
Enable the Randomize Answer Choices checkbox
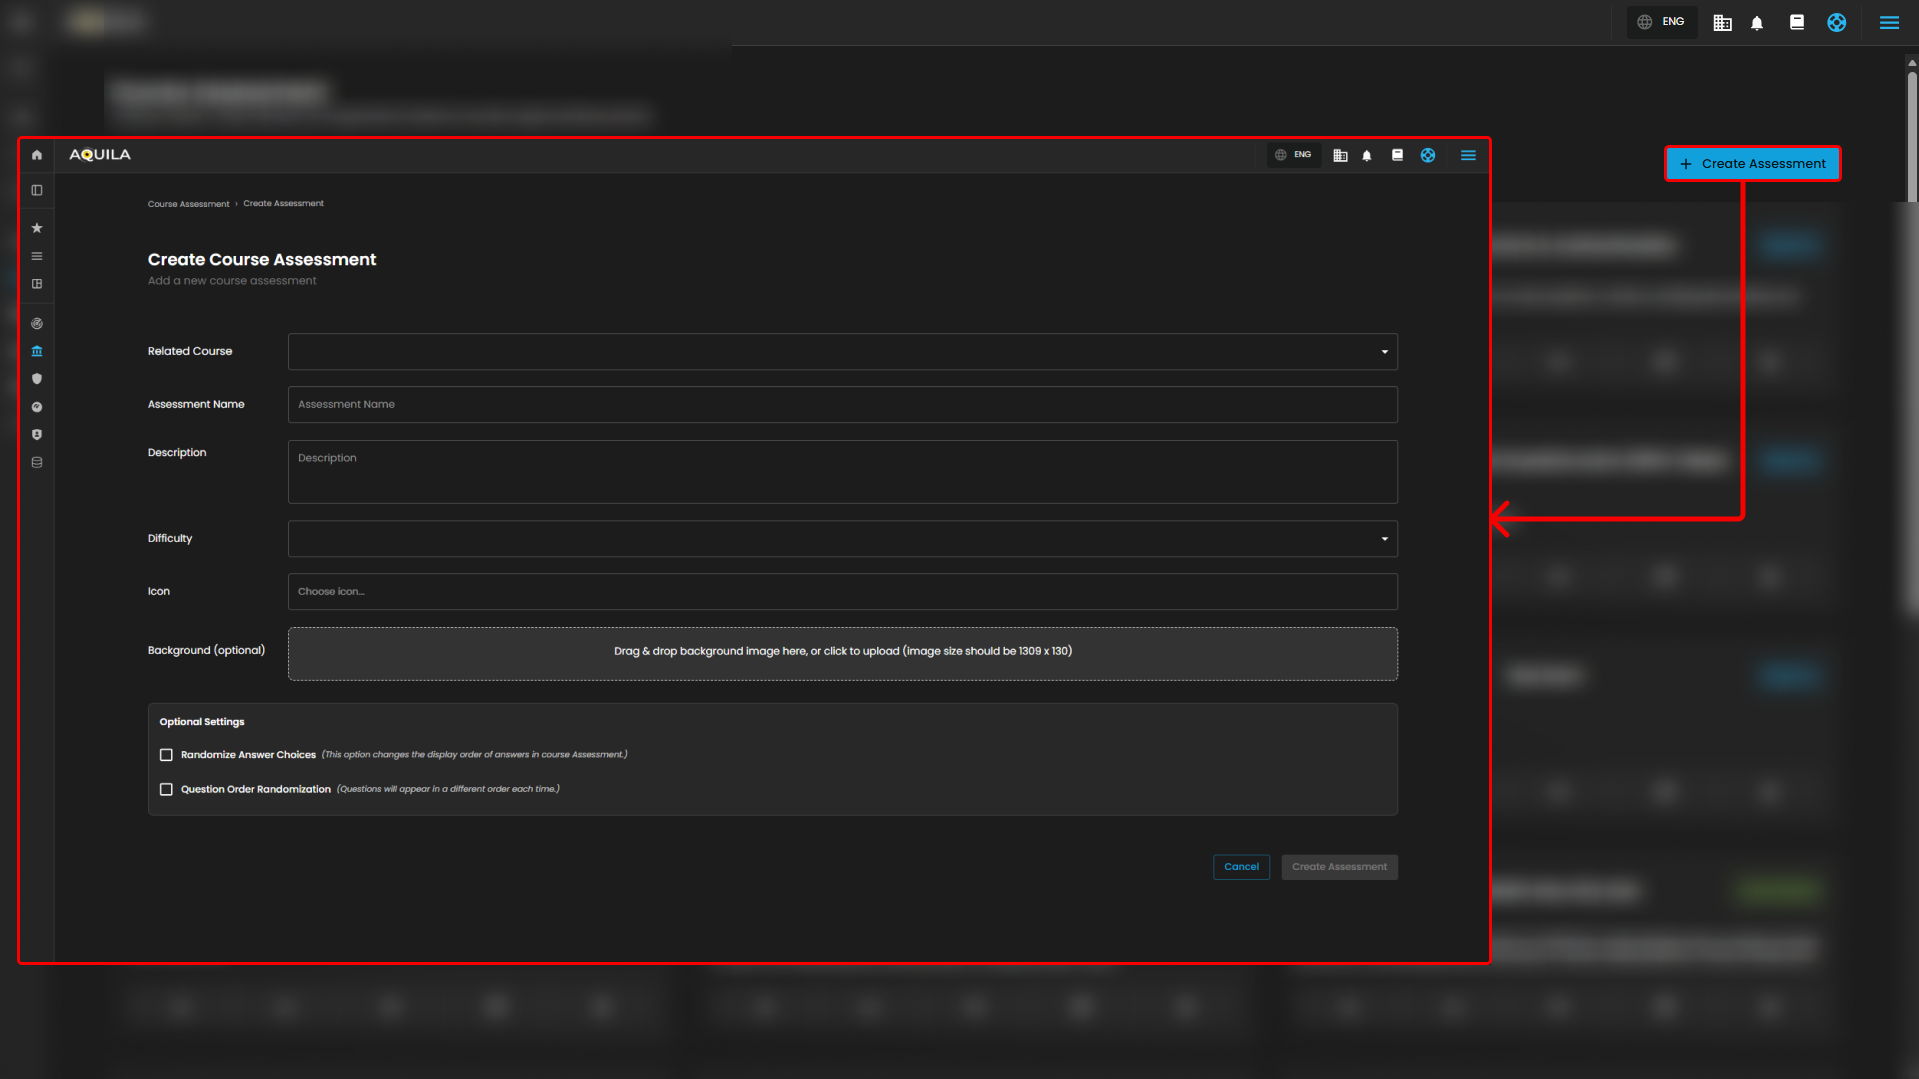(x=166, y=755)
